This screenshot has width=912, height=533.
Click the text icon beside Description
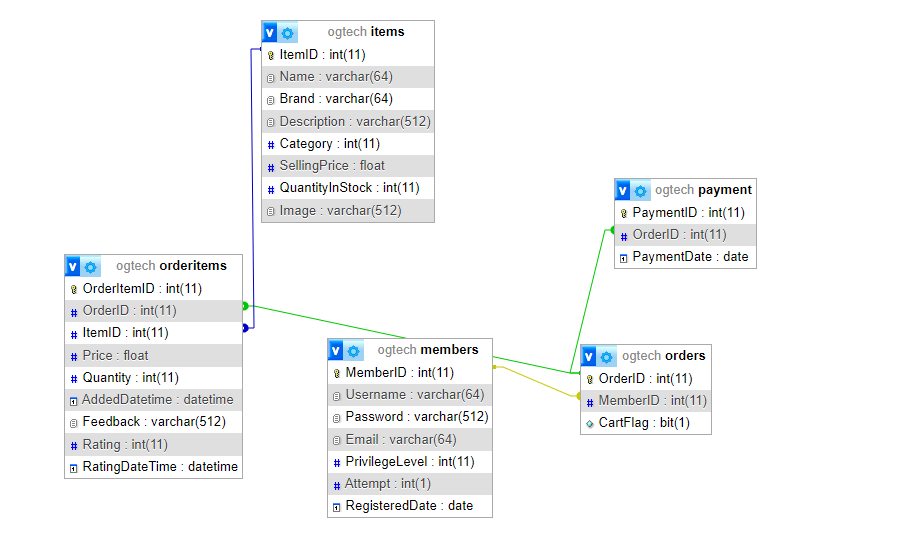(270, 123)
